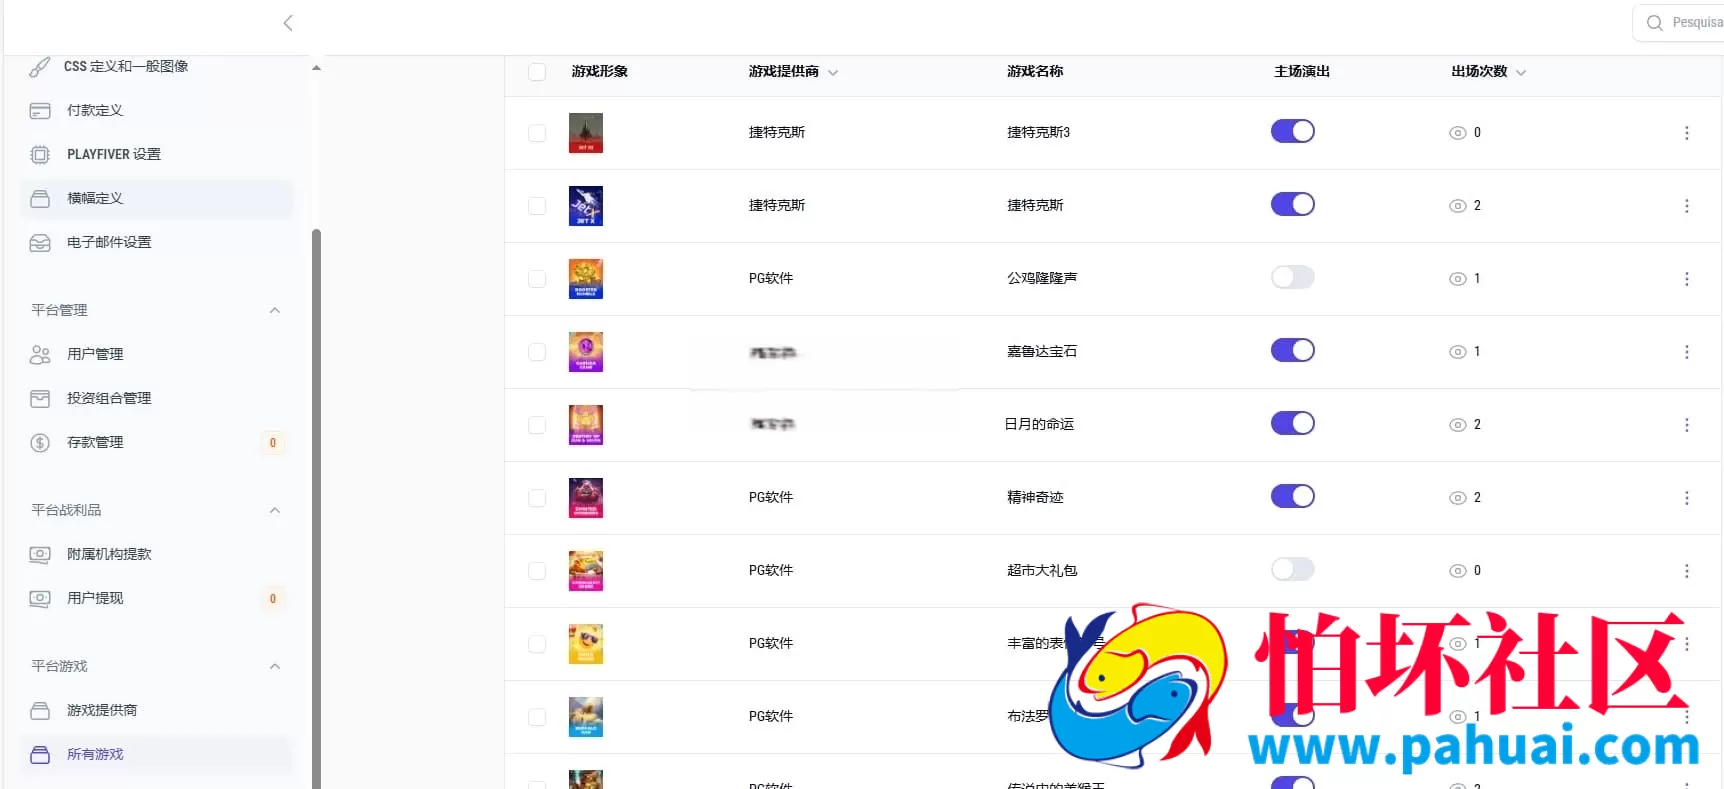Collapse the 平台管理 sidebar section
Viewport: 1724px width, 789px height.
(275, 311)
